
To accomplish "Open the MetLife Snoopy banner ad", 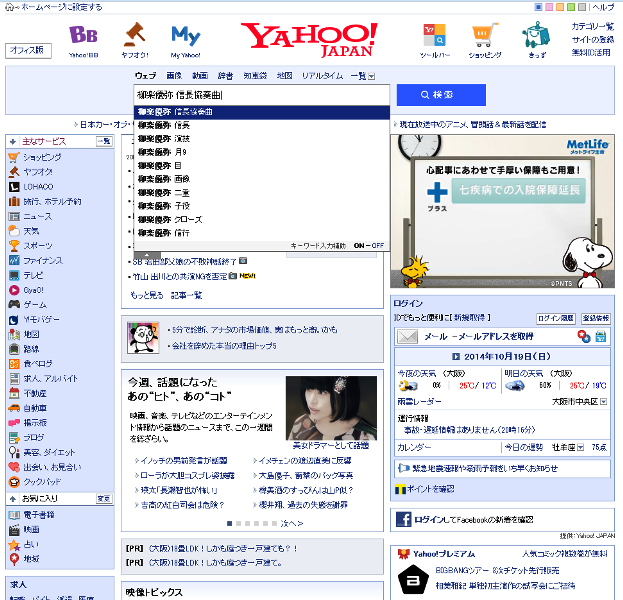I will pyautogui.click(x=502, y=211).
